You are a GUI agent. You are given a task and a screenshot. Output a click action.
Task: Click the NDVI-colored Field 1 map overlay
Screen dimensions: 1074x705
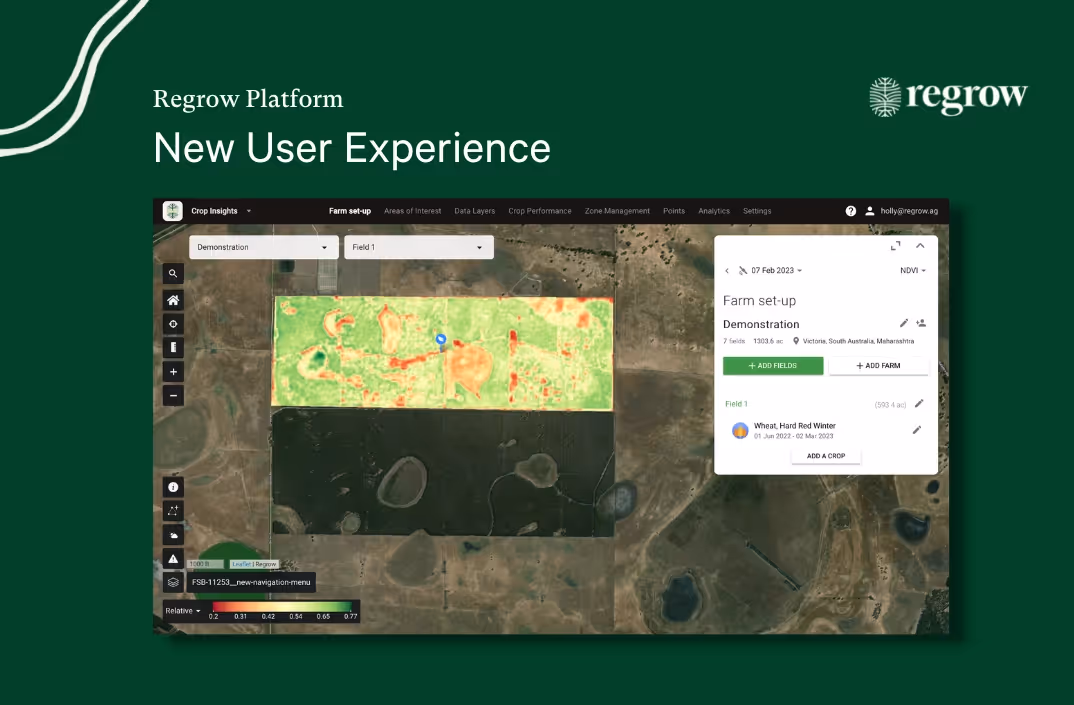click(442, 353)
